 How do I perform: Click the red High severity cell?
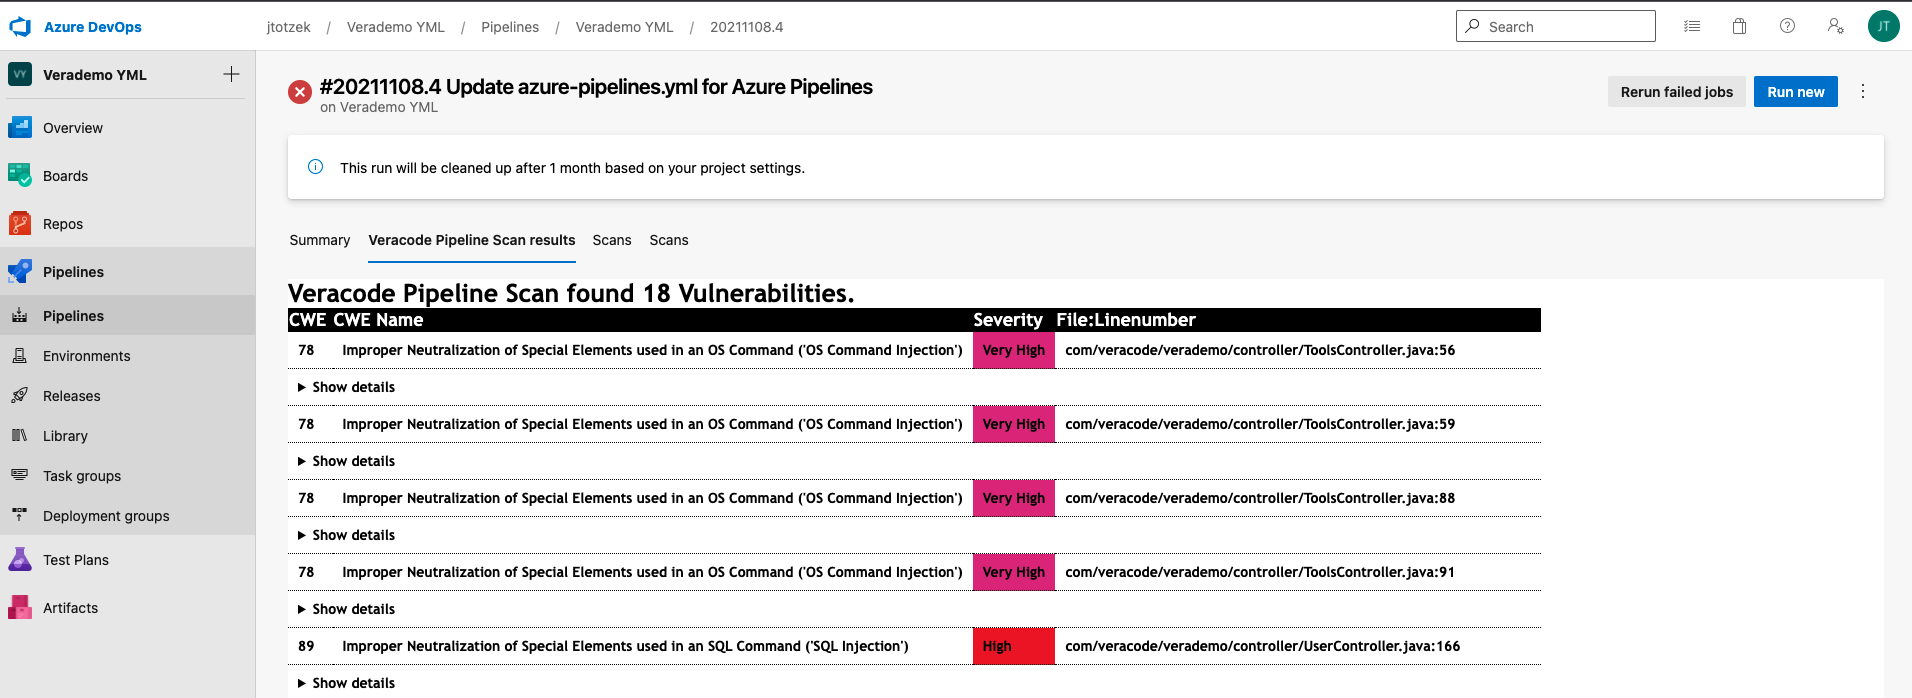tap(1013, 646)
